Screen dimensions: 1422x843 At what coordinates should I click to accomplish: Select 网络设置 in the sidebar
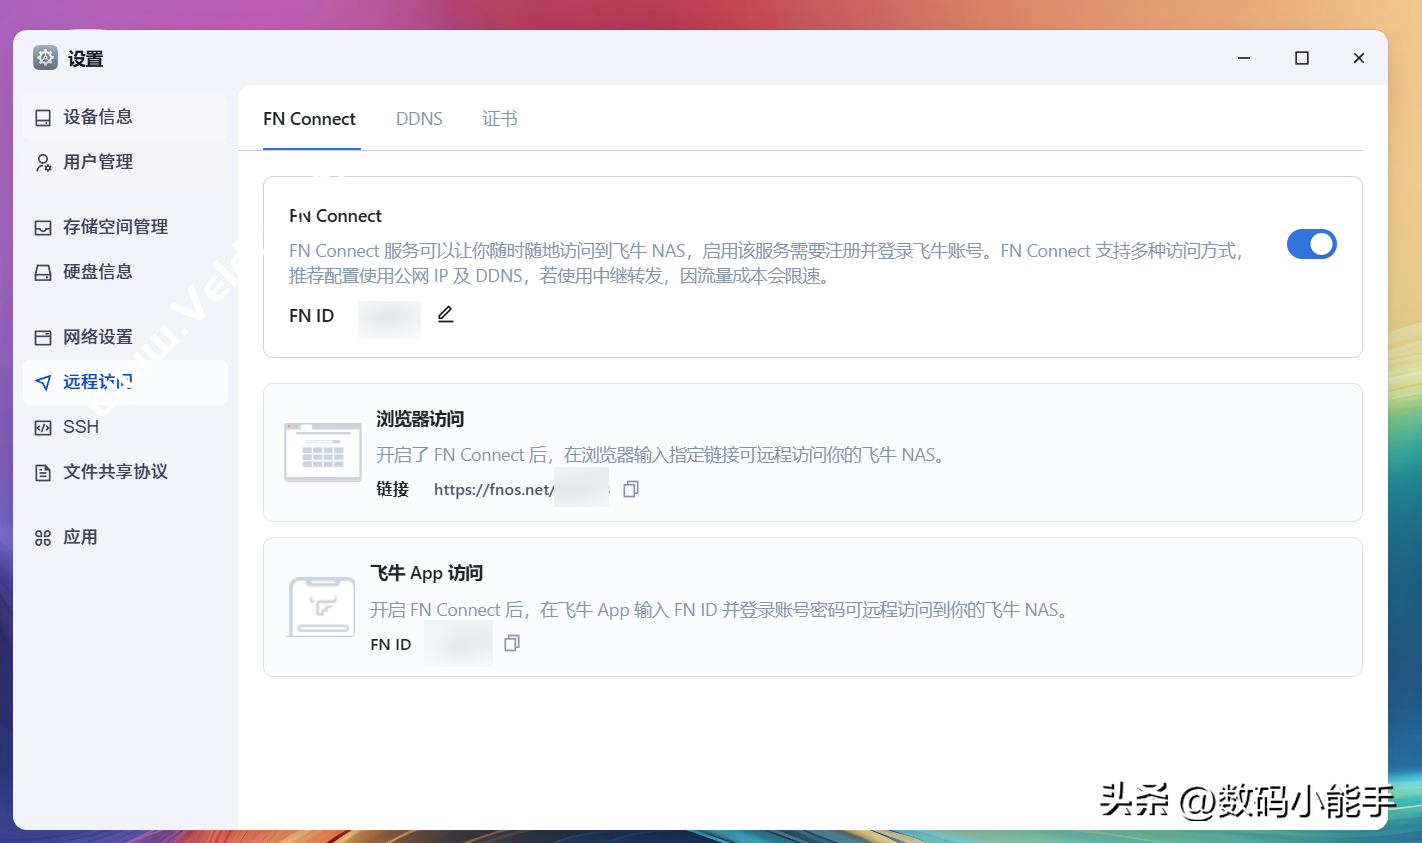pos(125,337)
